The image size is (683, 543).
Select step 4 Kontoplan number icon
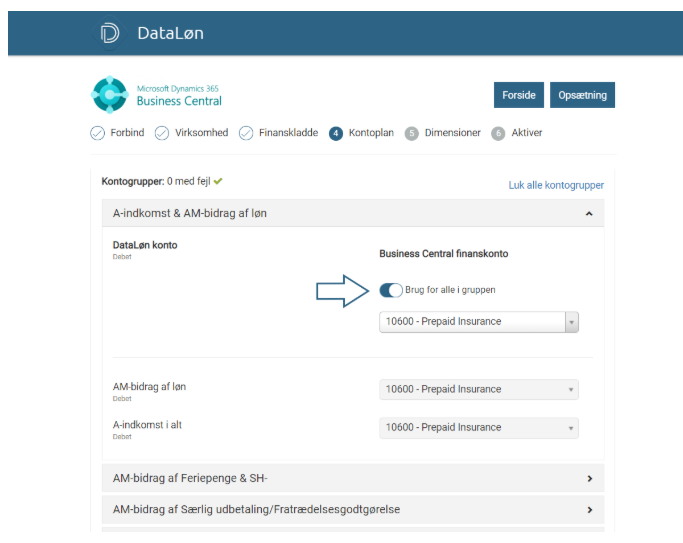click(336, 133)
